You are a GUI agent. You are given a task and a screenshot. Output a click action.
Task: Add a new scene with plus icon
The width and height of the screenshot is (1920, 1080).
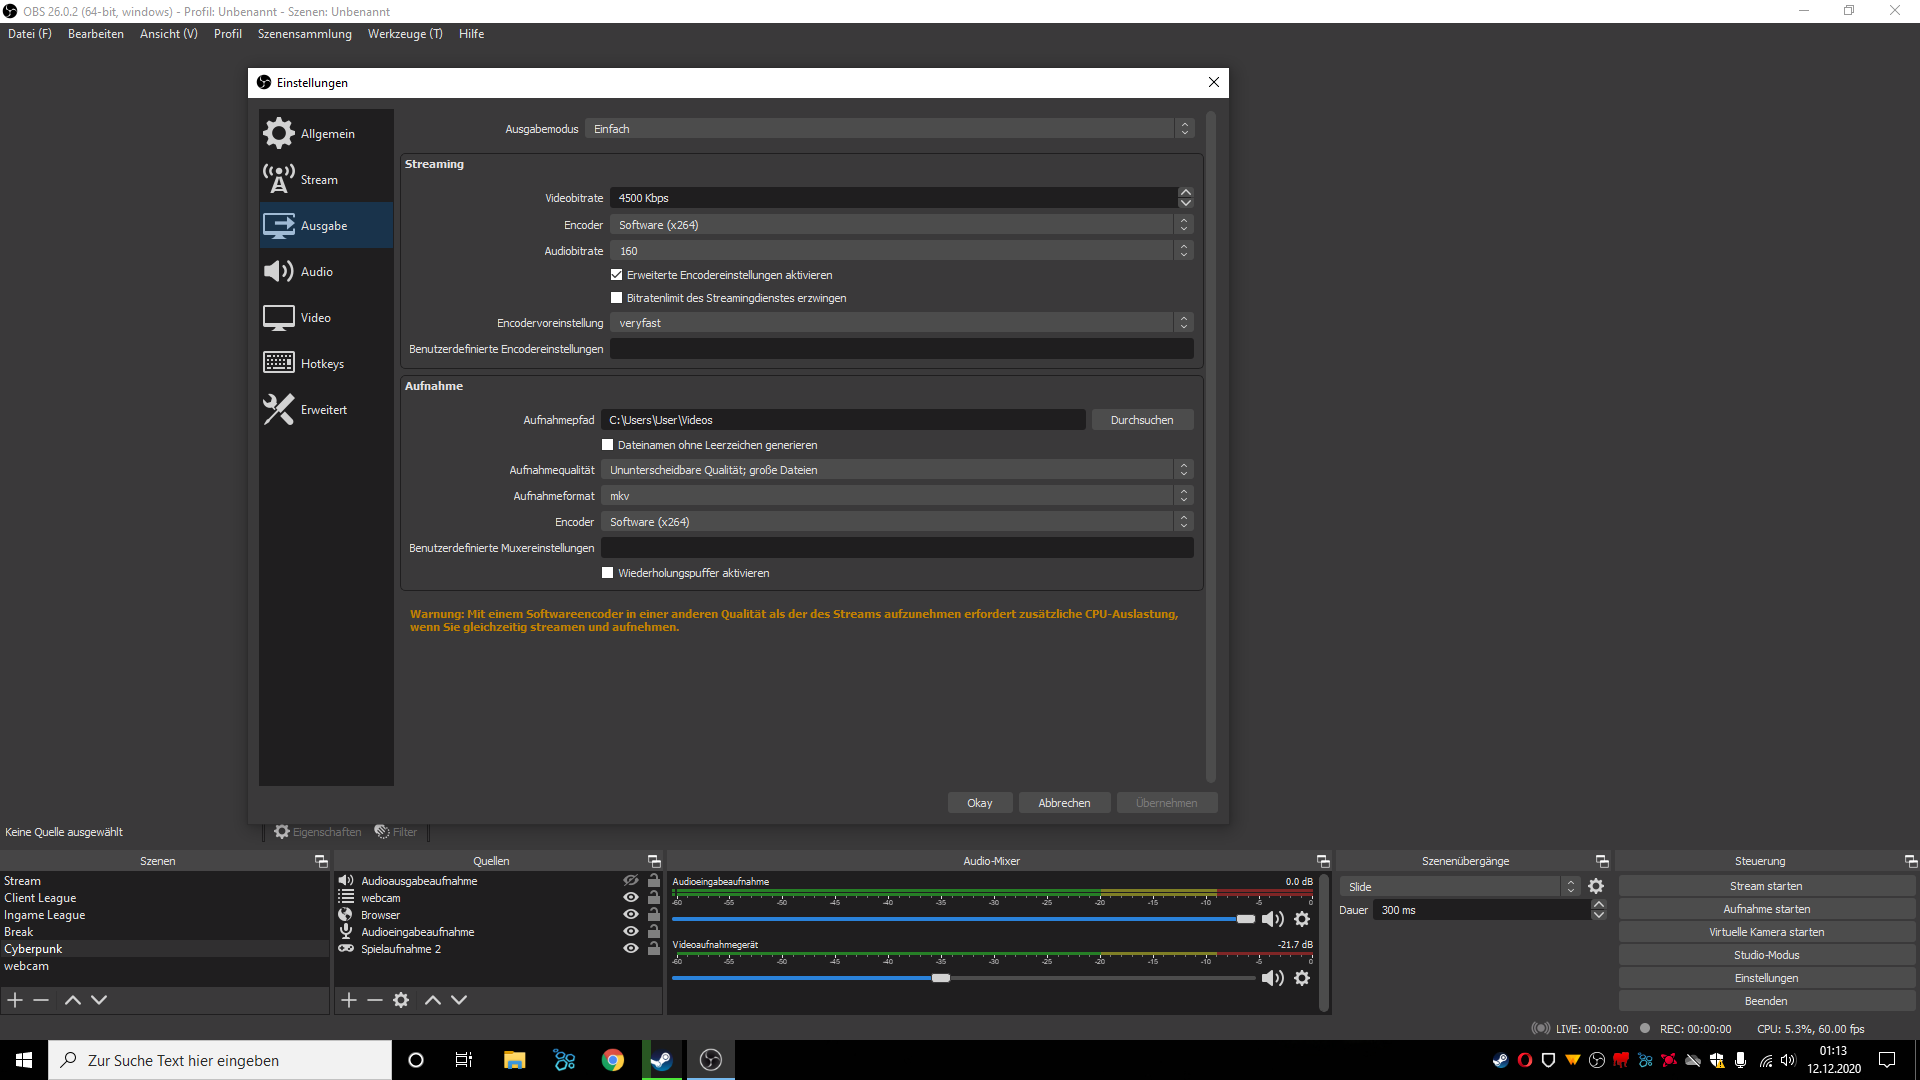coord(15,1000)
